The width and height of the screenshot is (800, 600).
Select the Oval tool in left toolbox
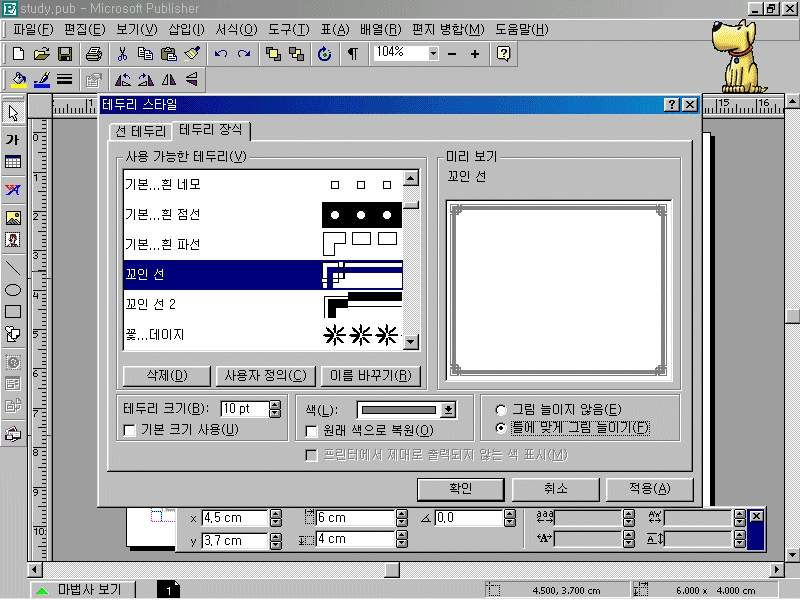click(13, 290)
